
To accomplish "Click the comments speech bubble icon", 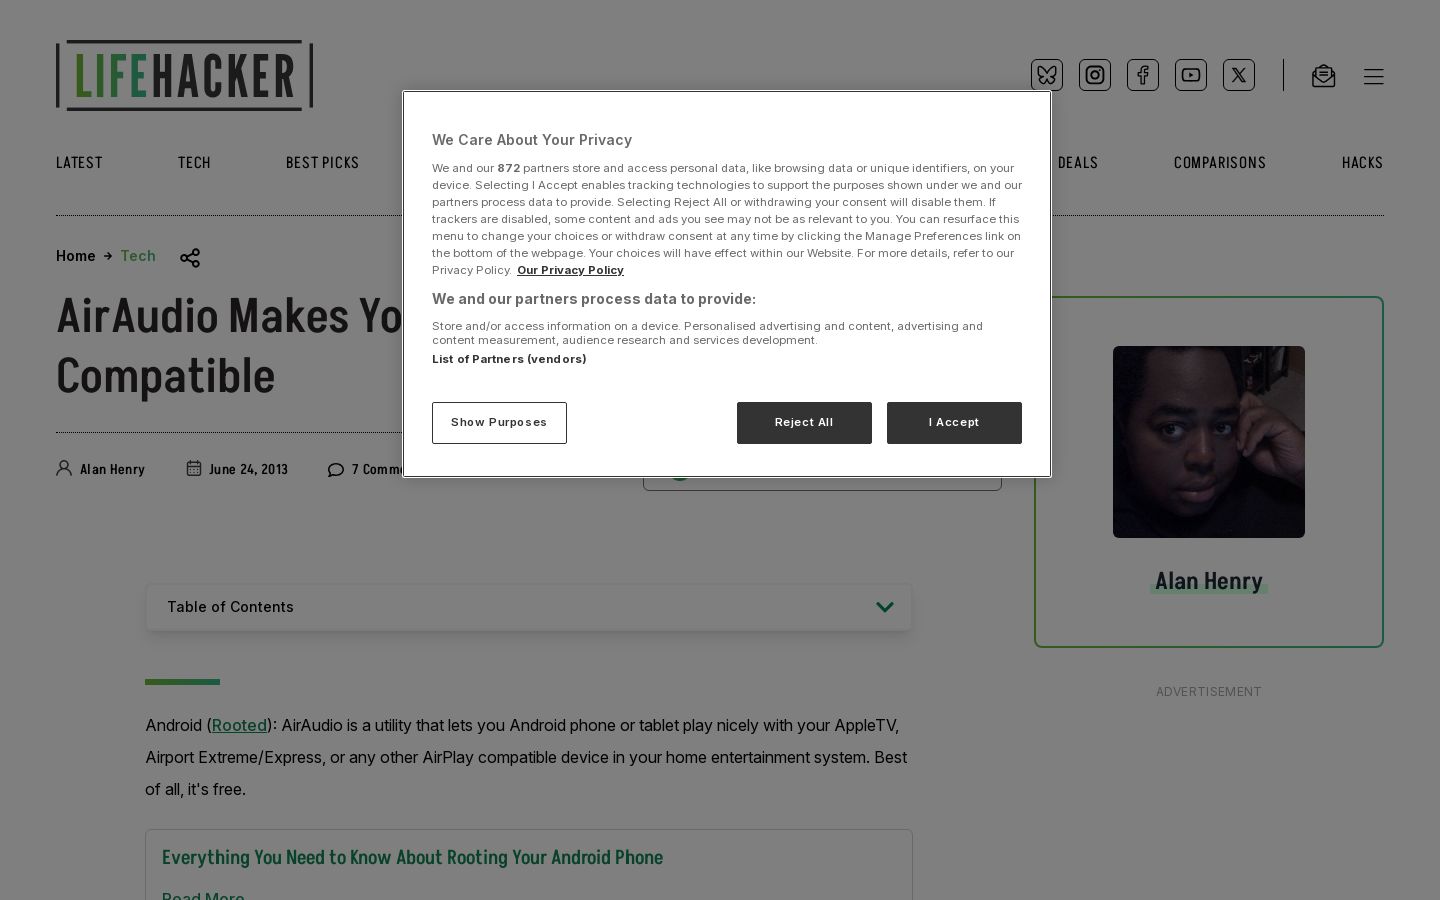I will pos(336,469).
